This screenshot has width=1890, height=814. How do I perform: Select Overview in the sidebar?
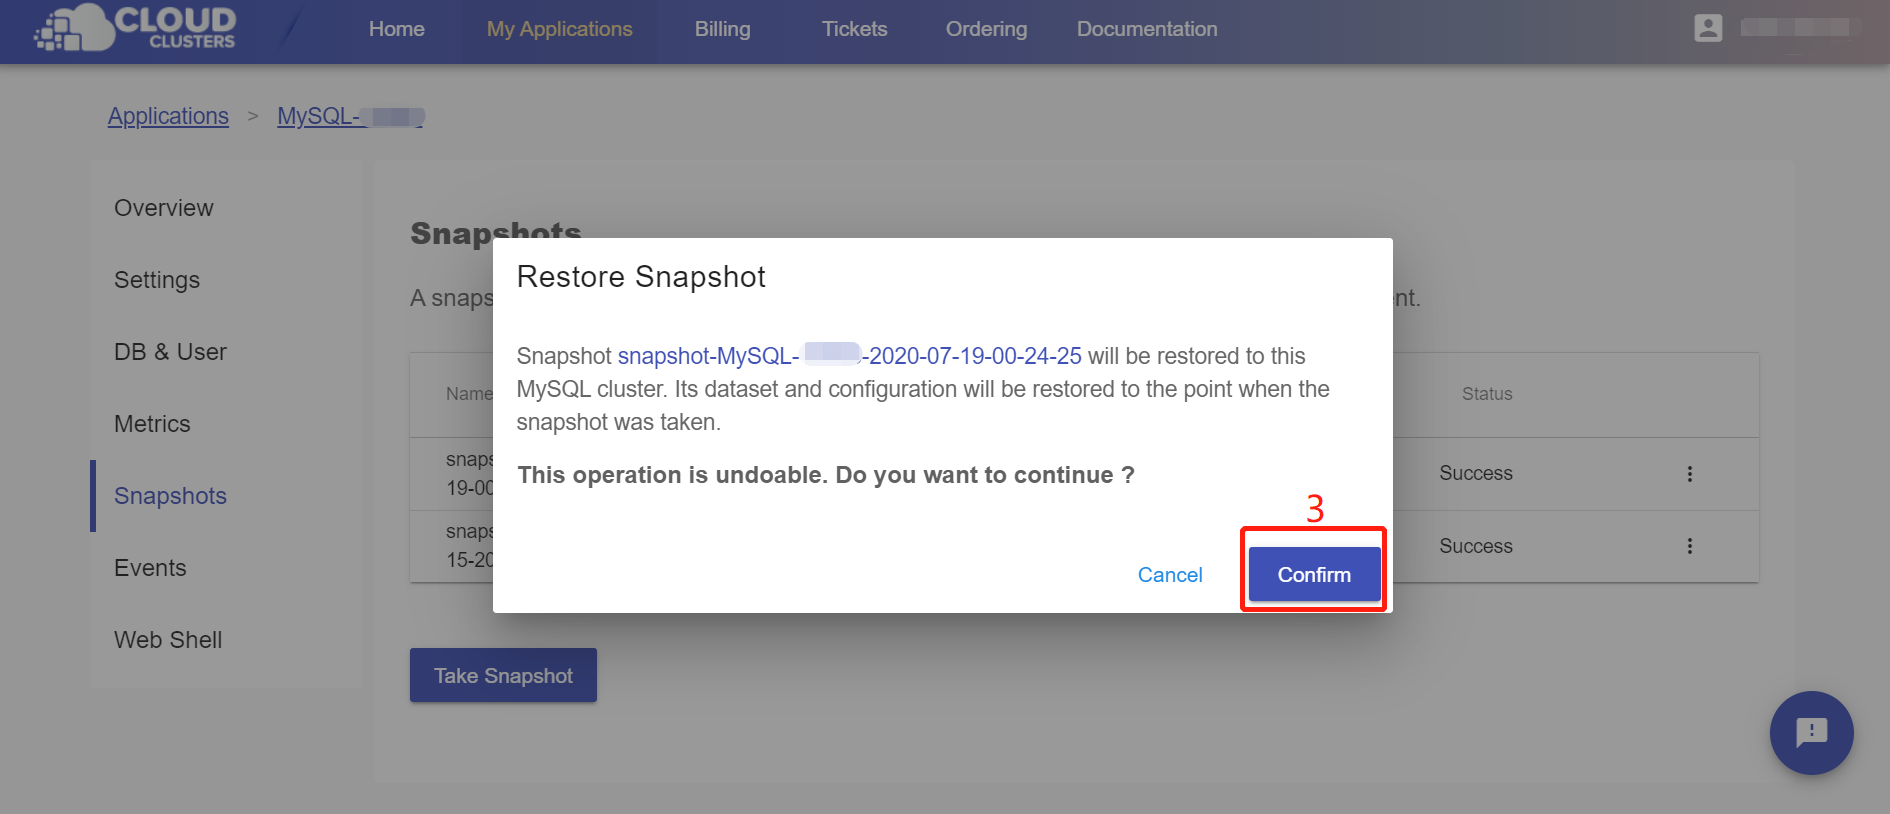pyautogui.click(x=164, y=208)
